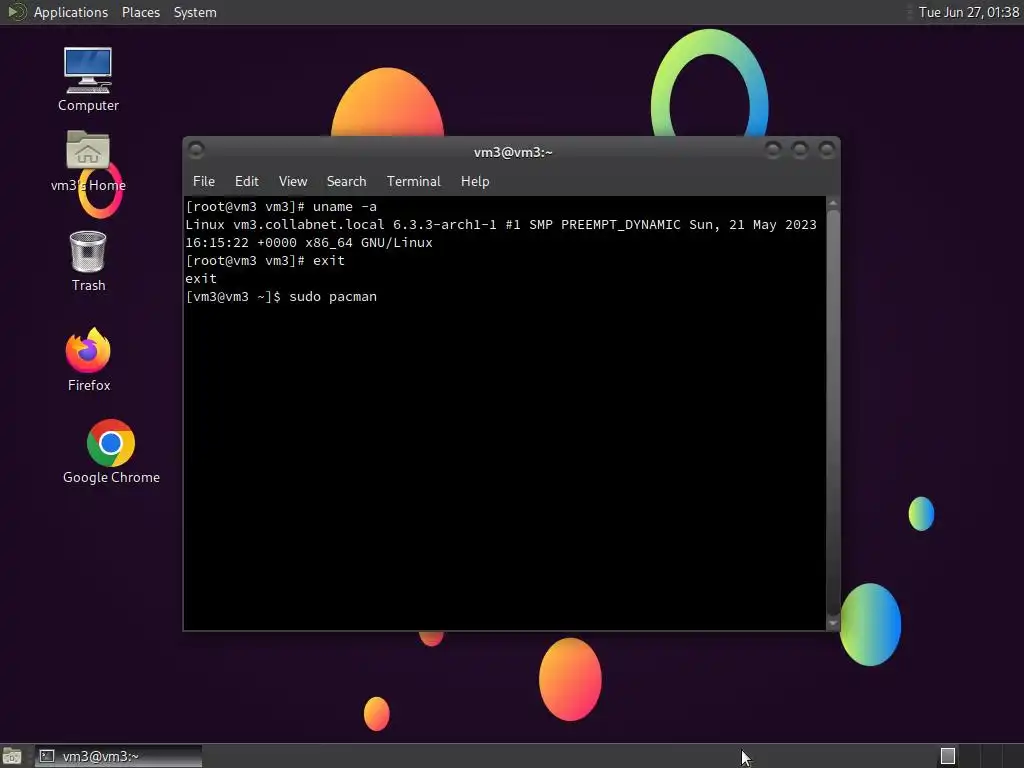Click the 'uname -a' command text
The height and width of the screenshot is (768, 1024).
click(x=345, y=206)
